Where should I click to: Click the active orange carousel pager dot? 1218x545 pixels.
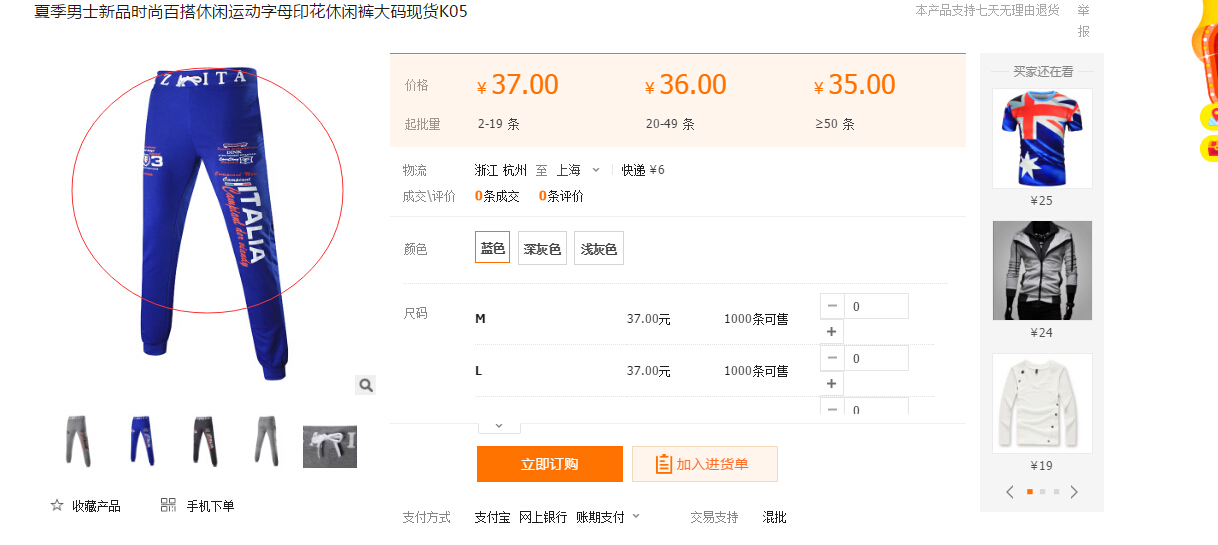click(x=1030, y=492)
